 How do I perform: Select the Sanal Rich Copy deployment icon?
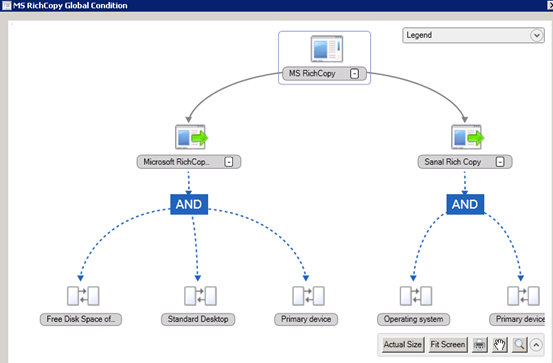pyautogui.click(x=468, y=137)
